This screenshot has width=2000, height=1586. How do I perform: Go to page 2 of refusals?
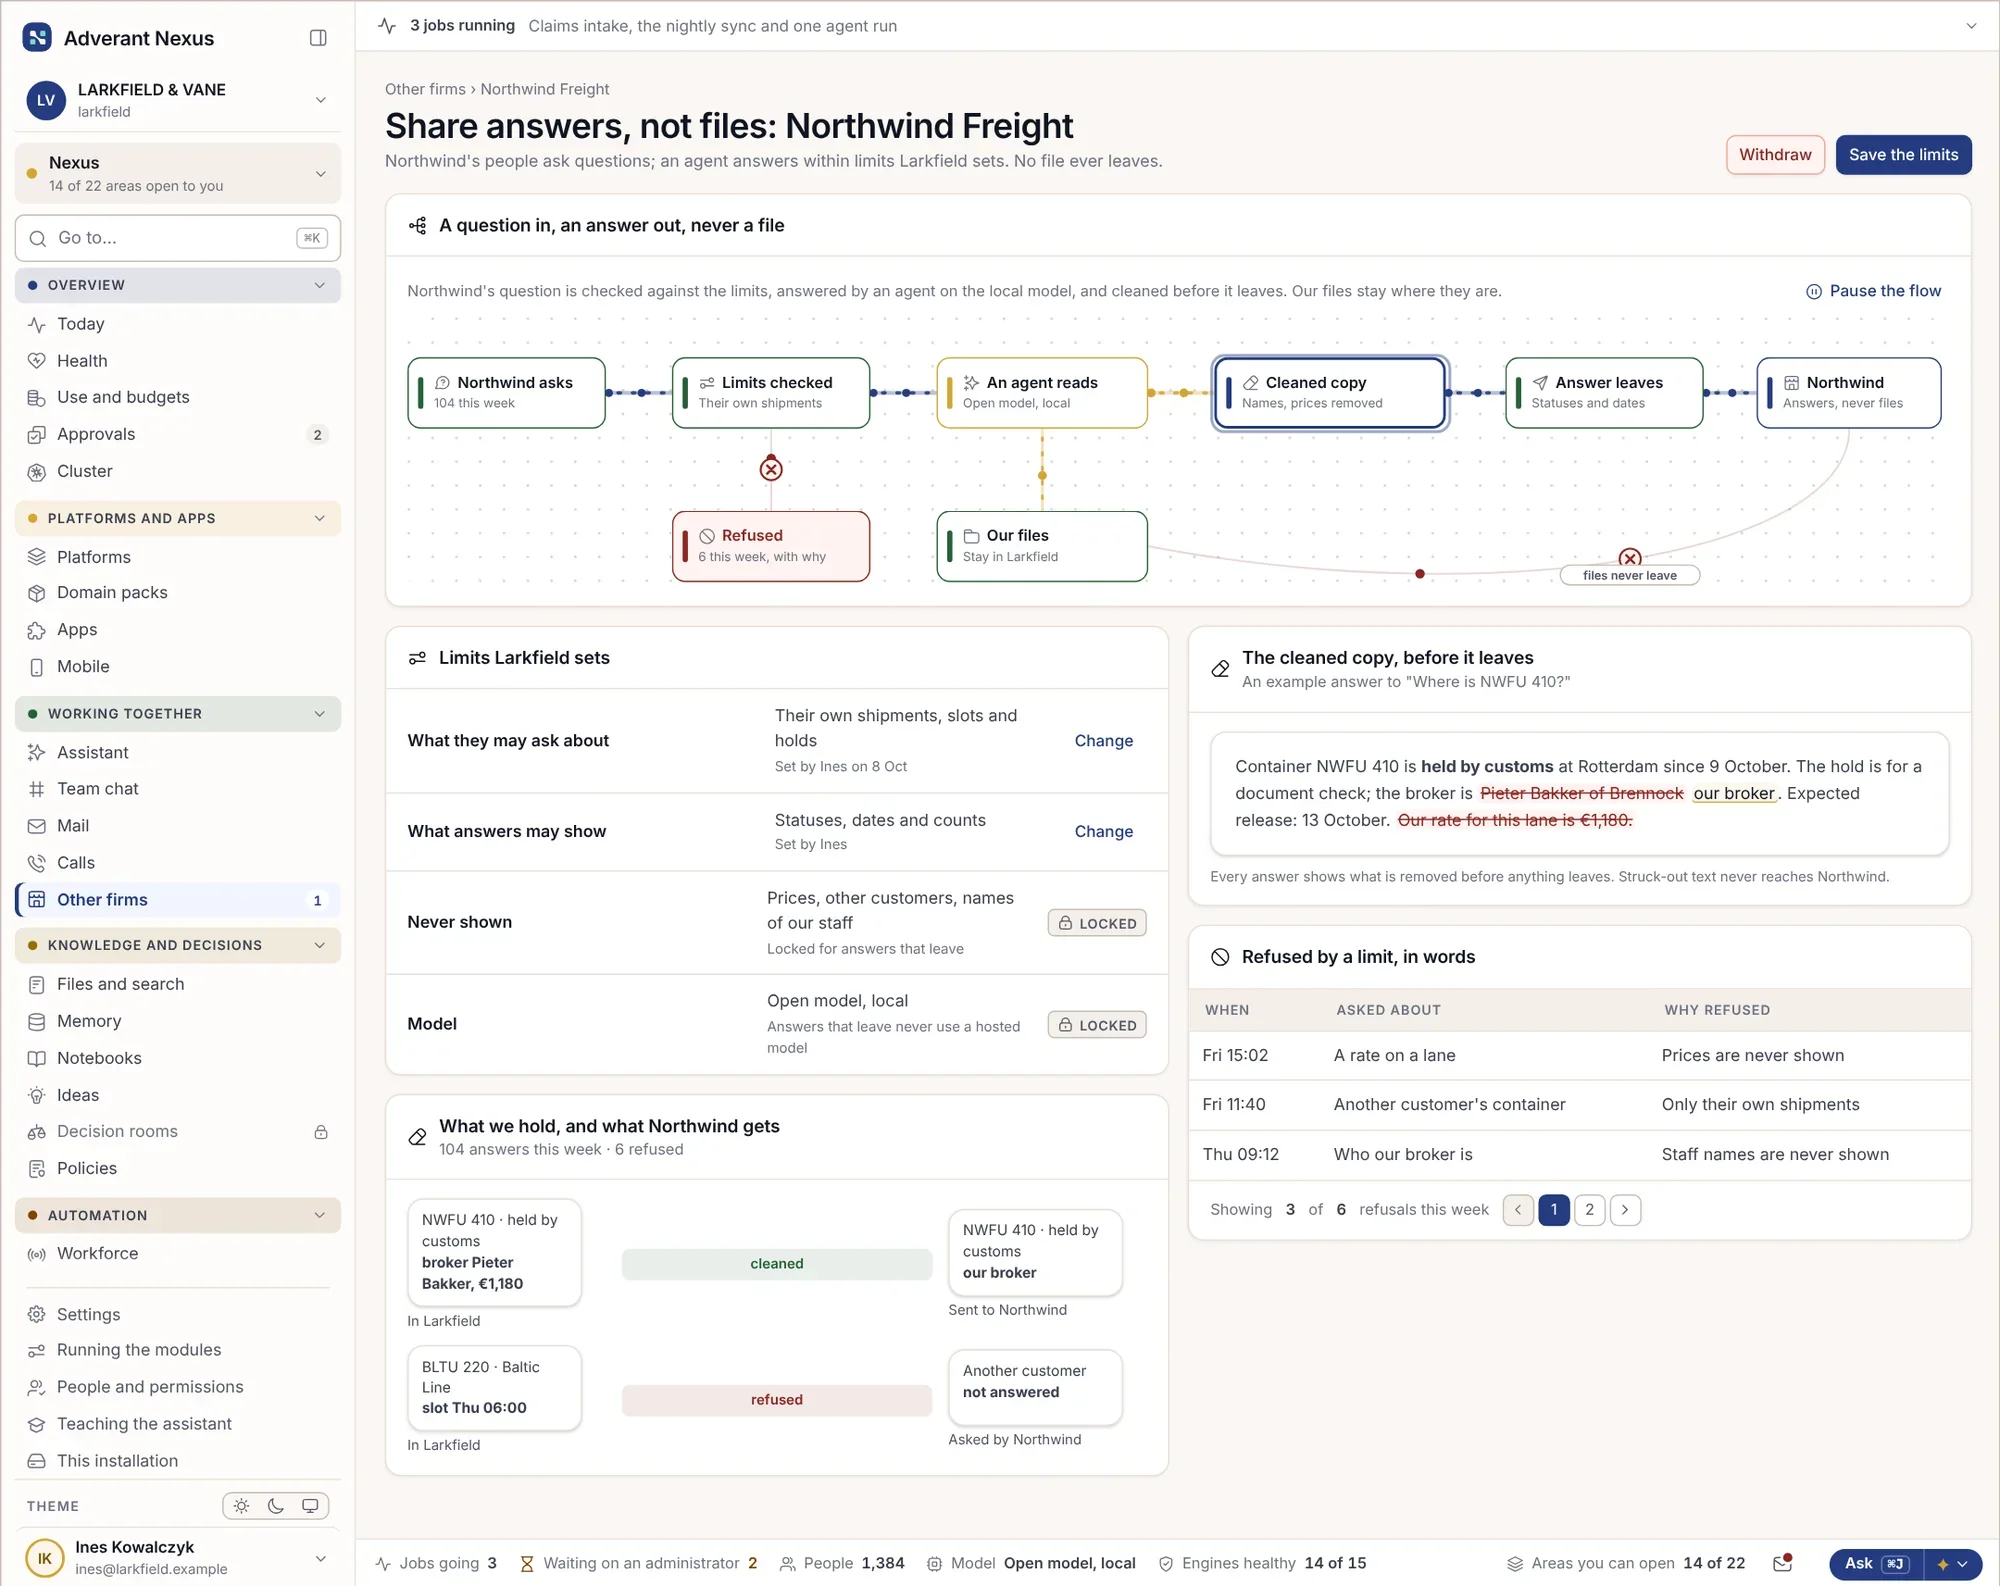coord(1589,1210)
